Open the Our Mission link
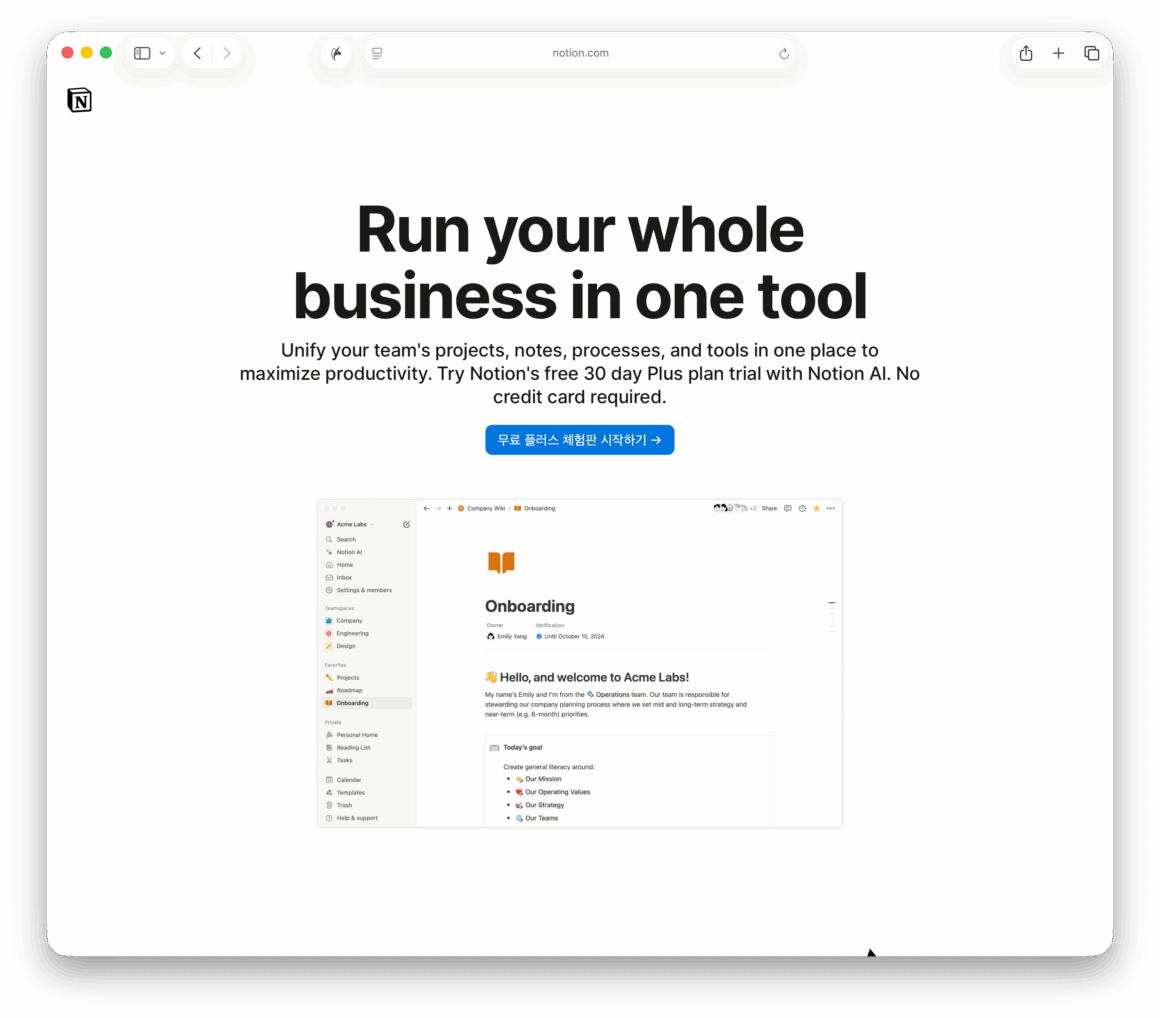The width and height of the screenshot is (1160, 1018). (x=539, y=779)
